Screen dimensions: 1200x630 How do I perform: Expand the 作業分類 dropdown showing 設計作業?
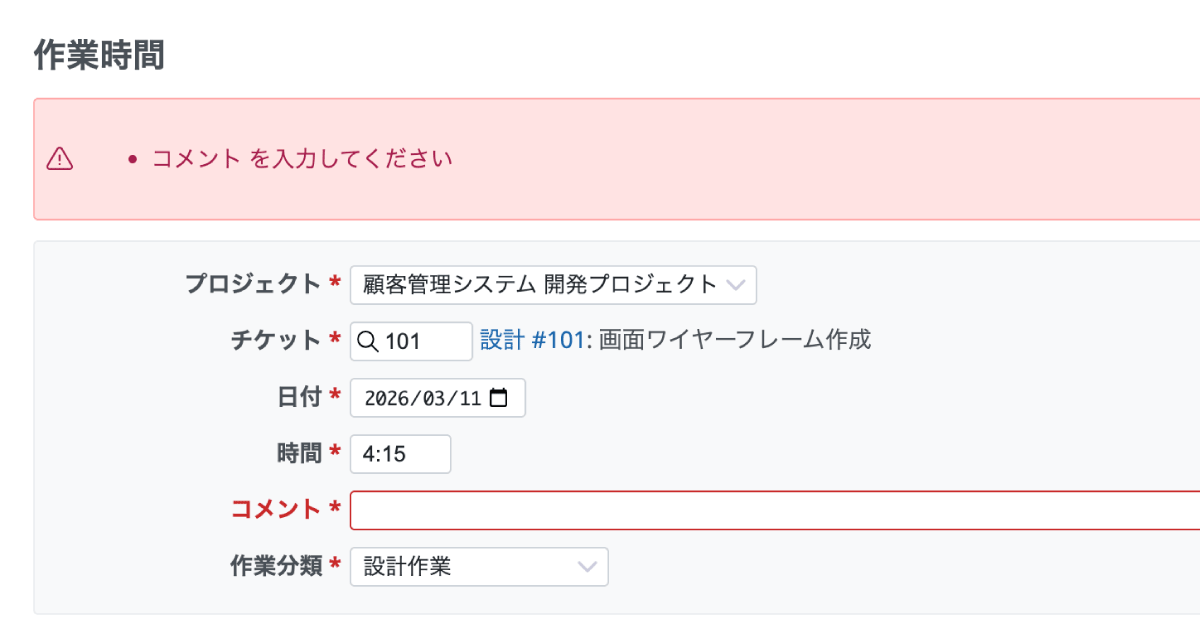pyautogui.click(x=478, y=567)
